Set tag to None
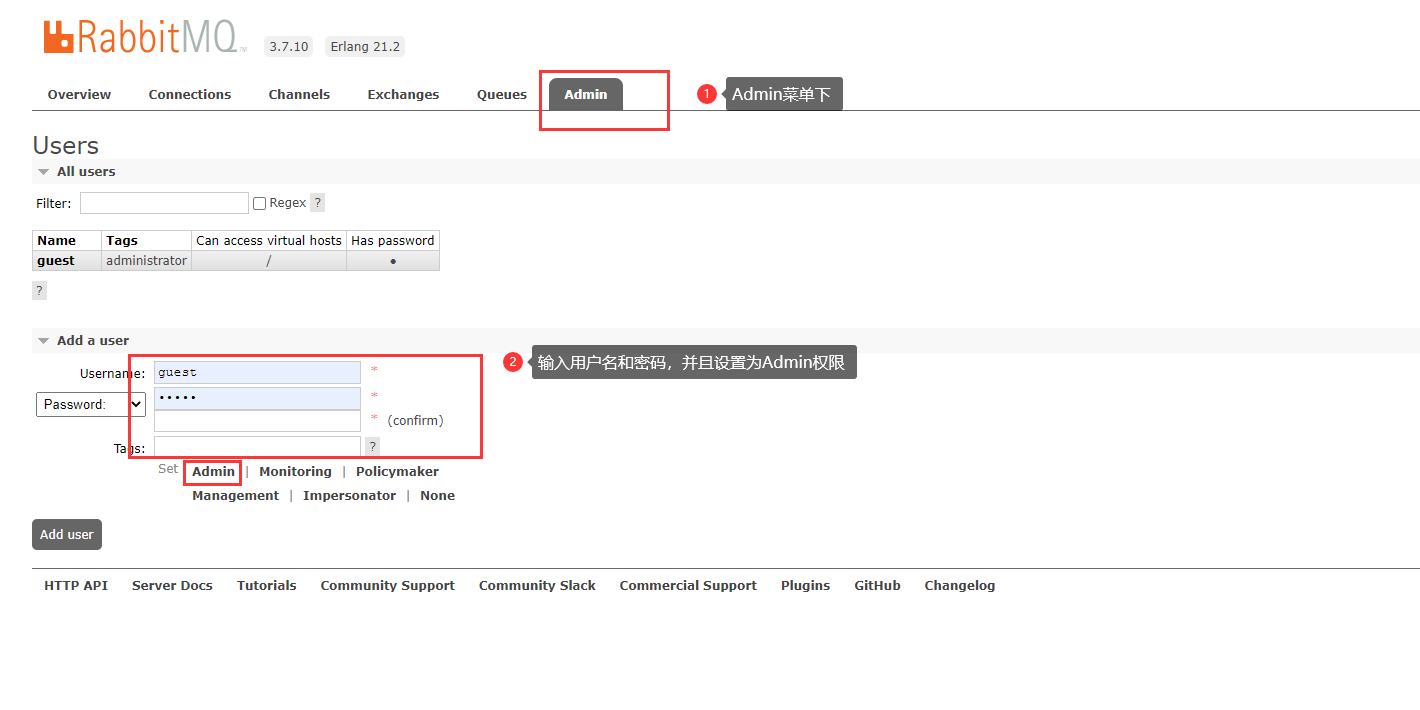This screenshot has height=710, width=1420. point(437,496)
